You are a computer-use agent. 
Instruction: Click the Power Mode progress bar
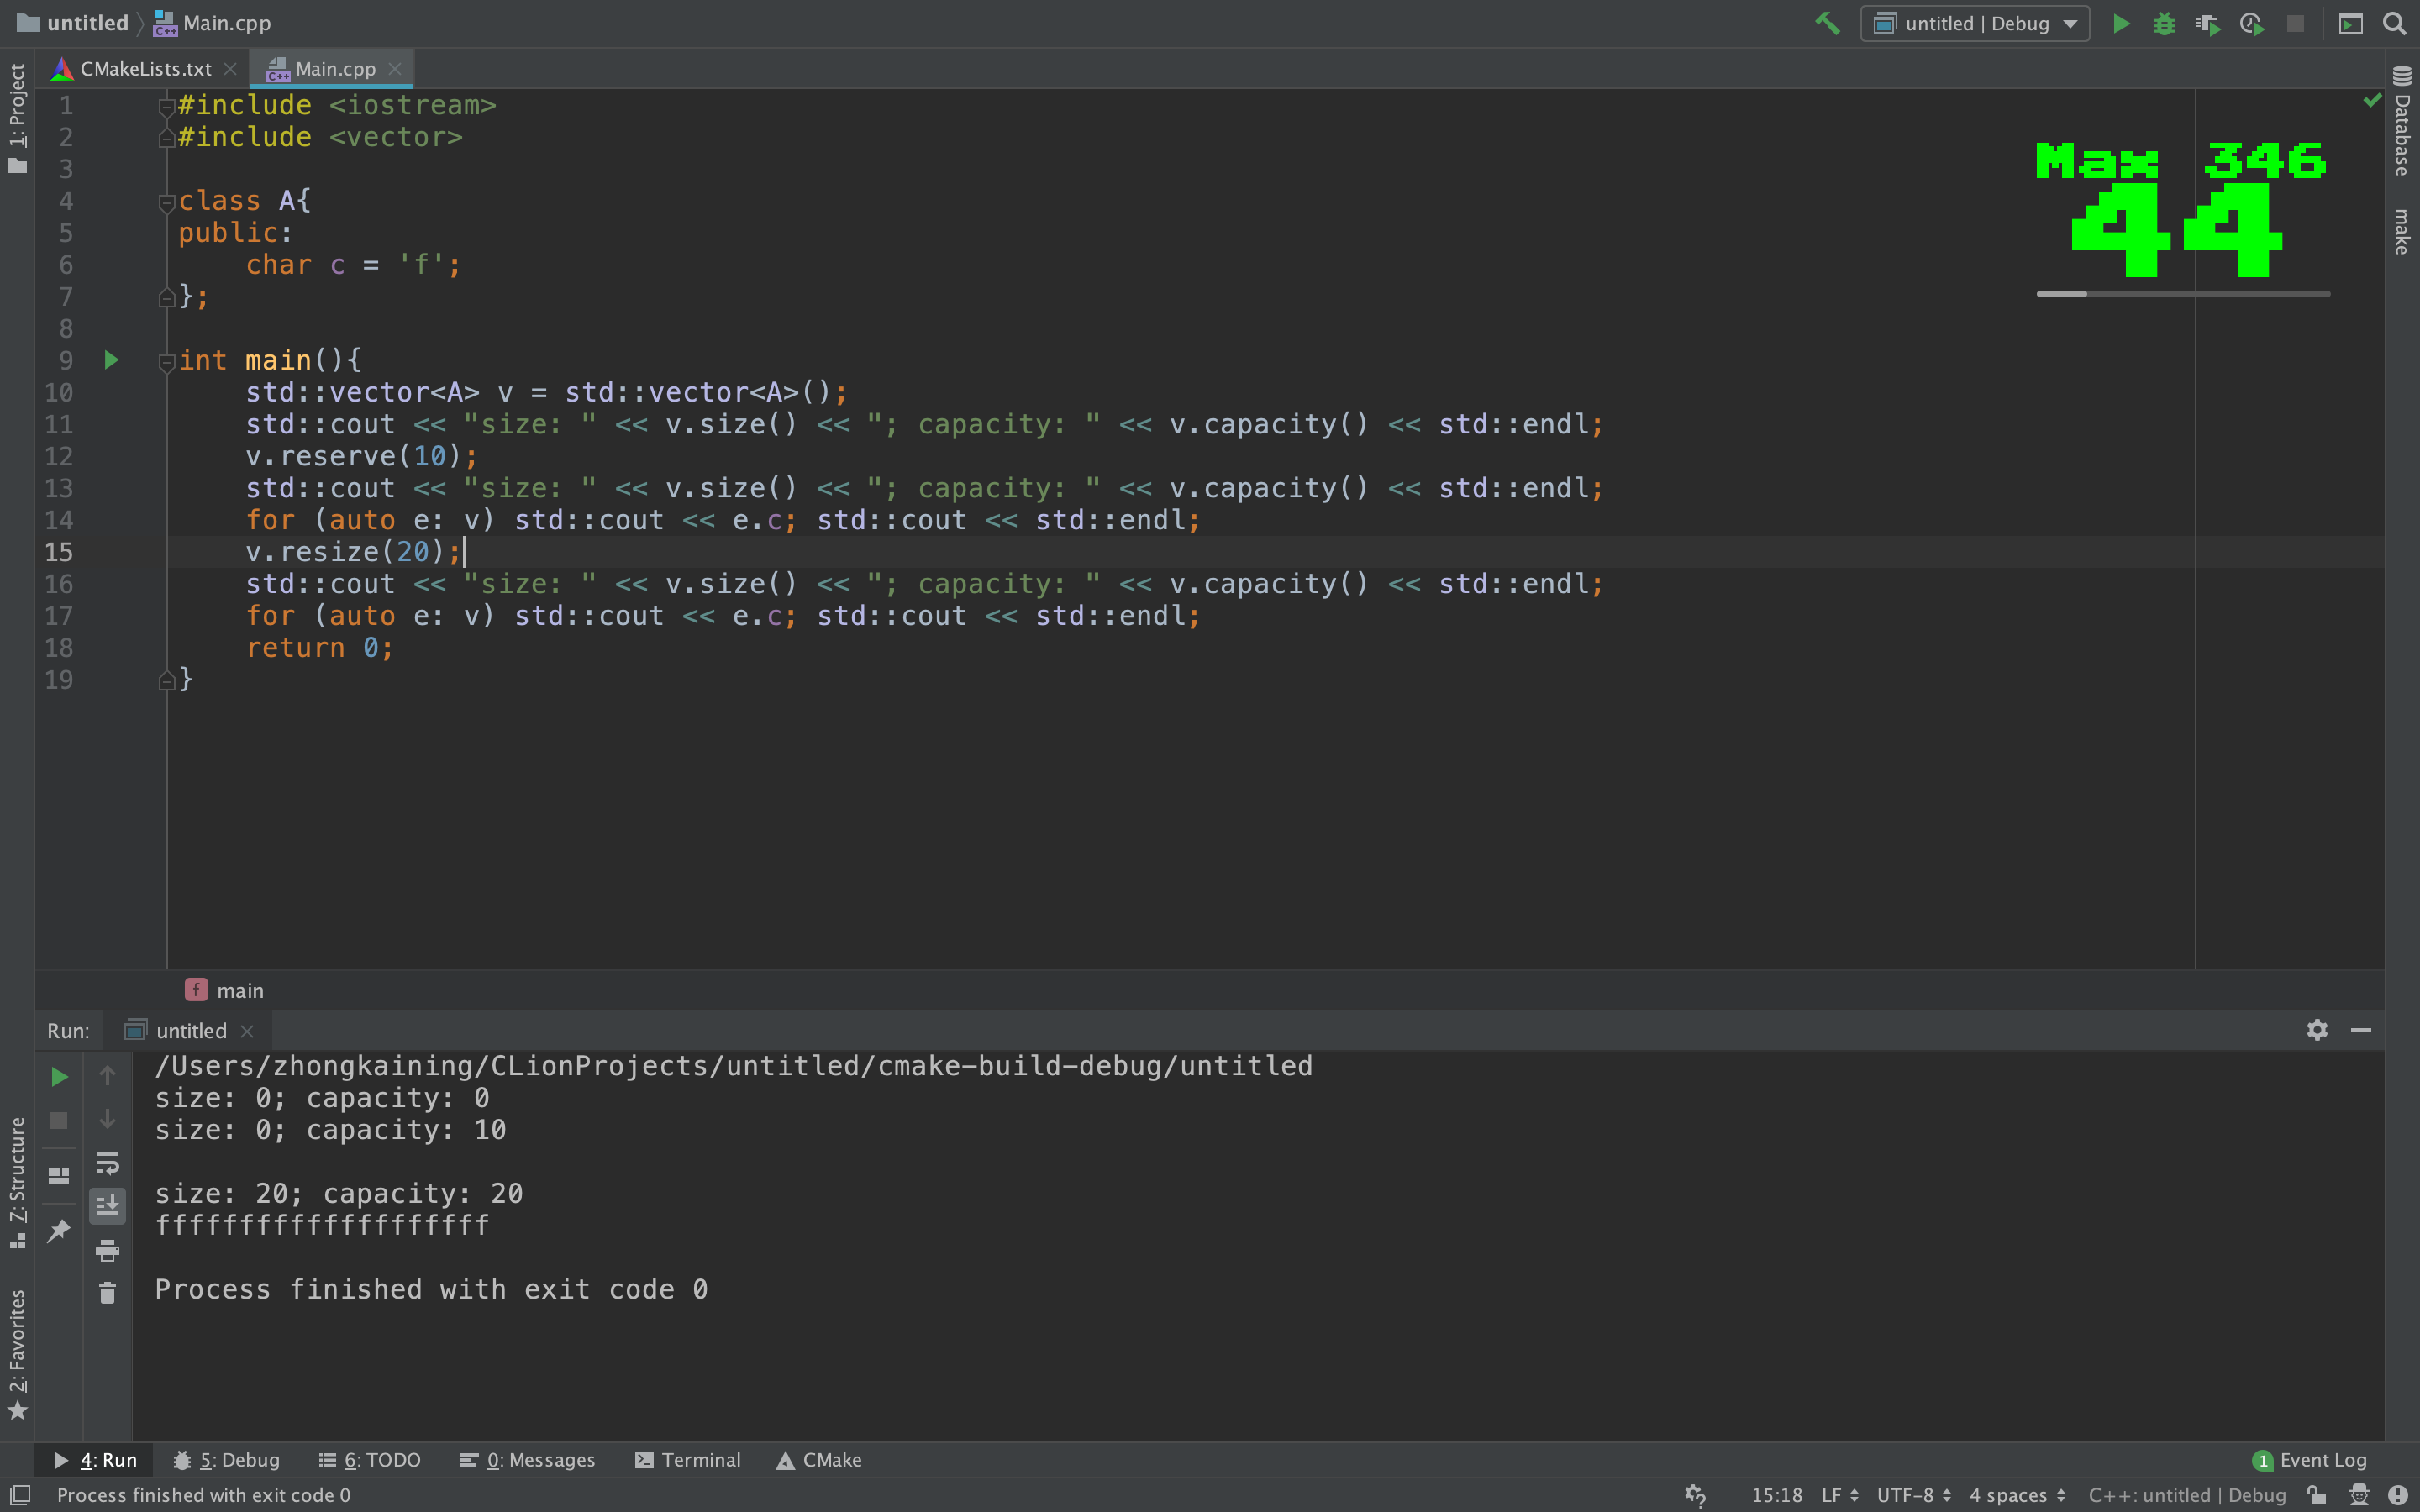click(x=2183, y=294)
